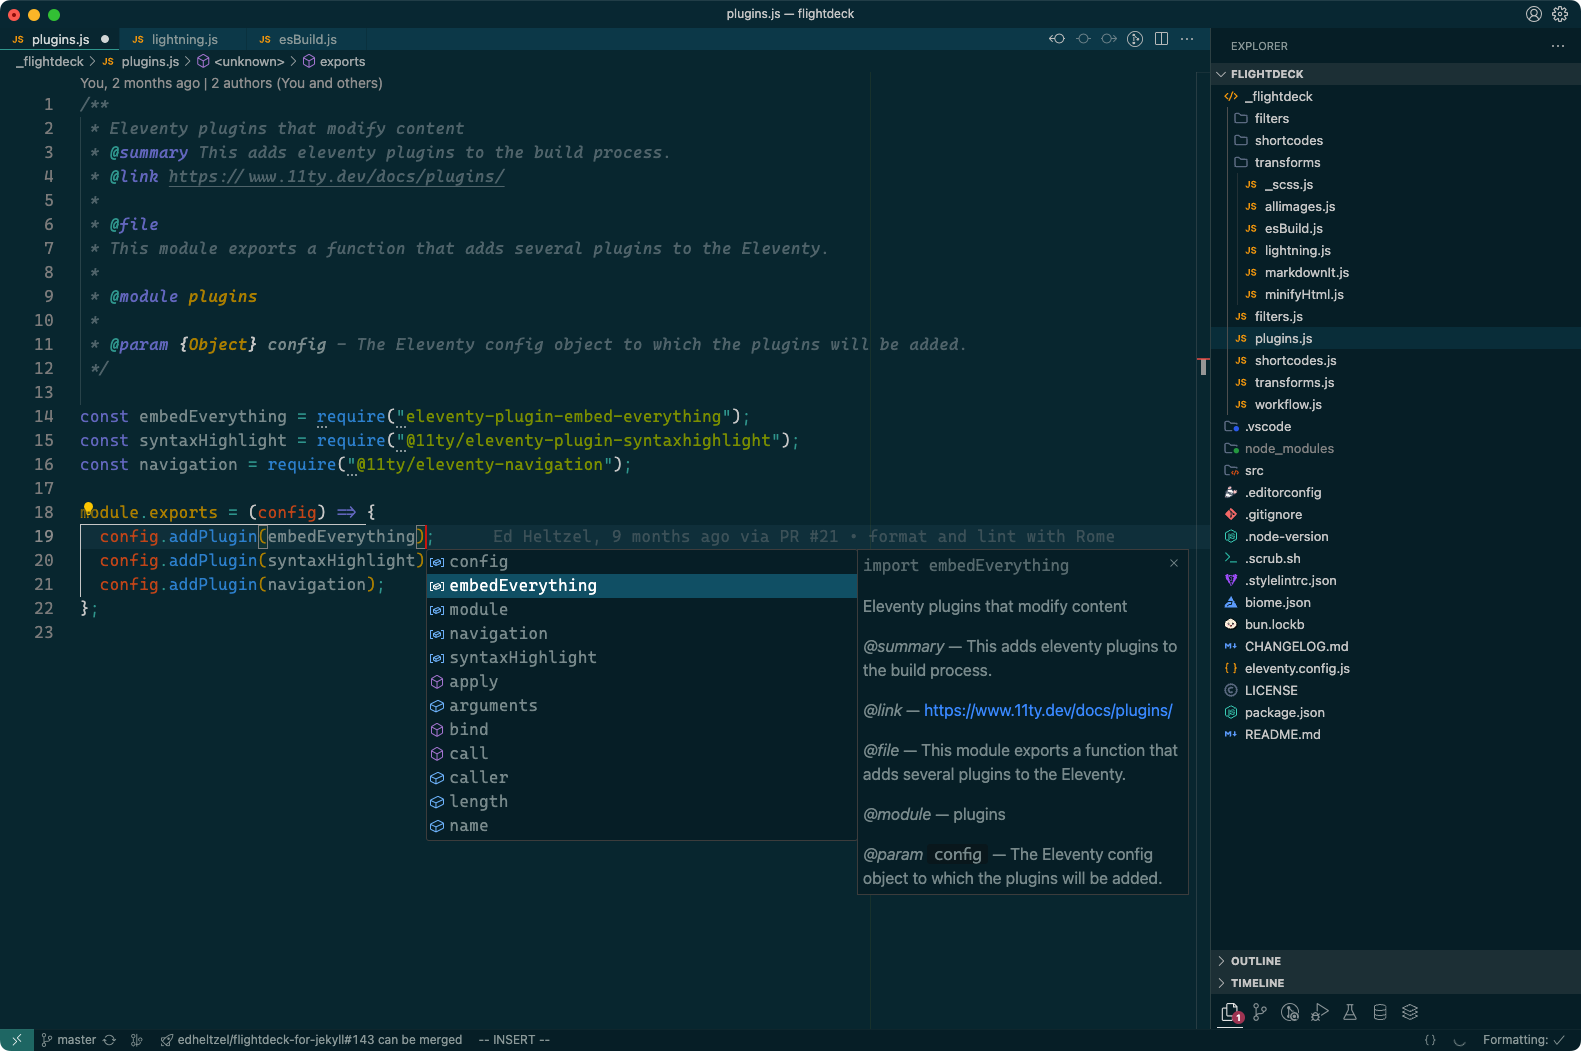This screenshot has height=1051, width=1581.
Task: Go to previous change arrow icon
Action: point(1057,39)
